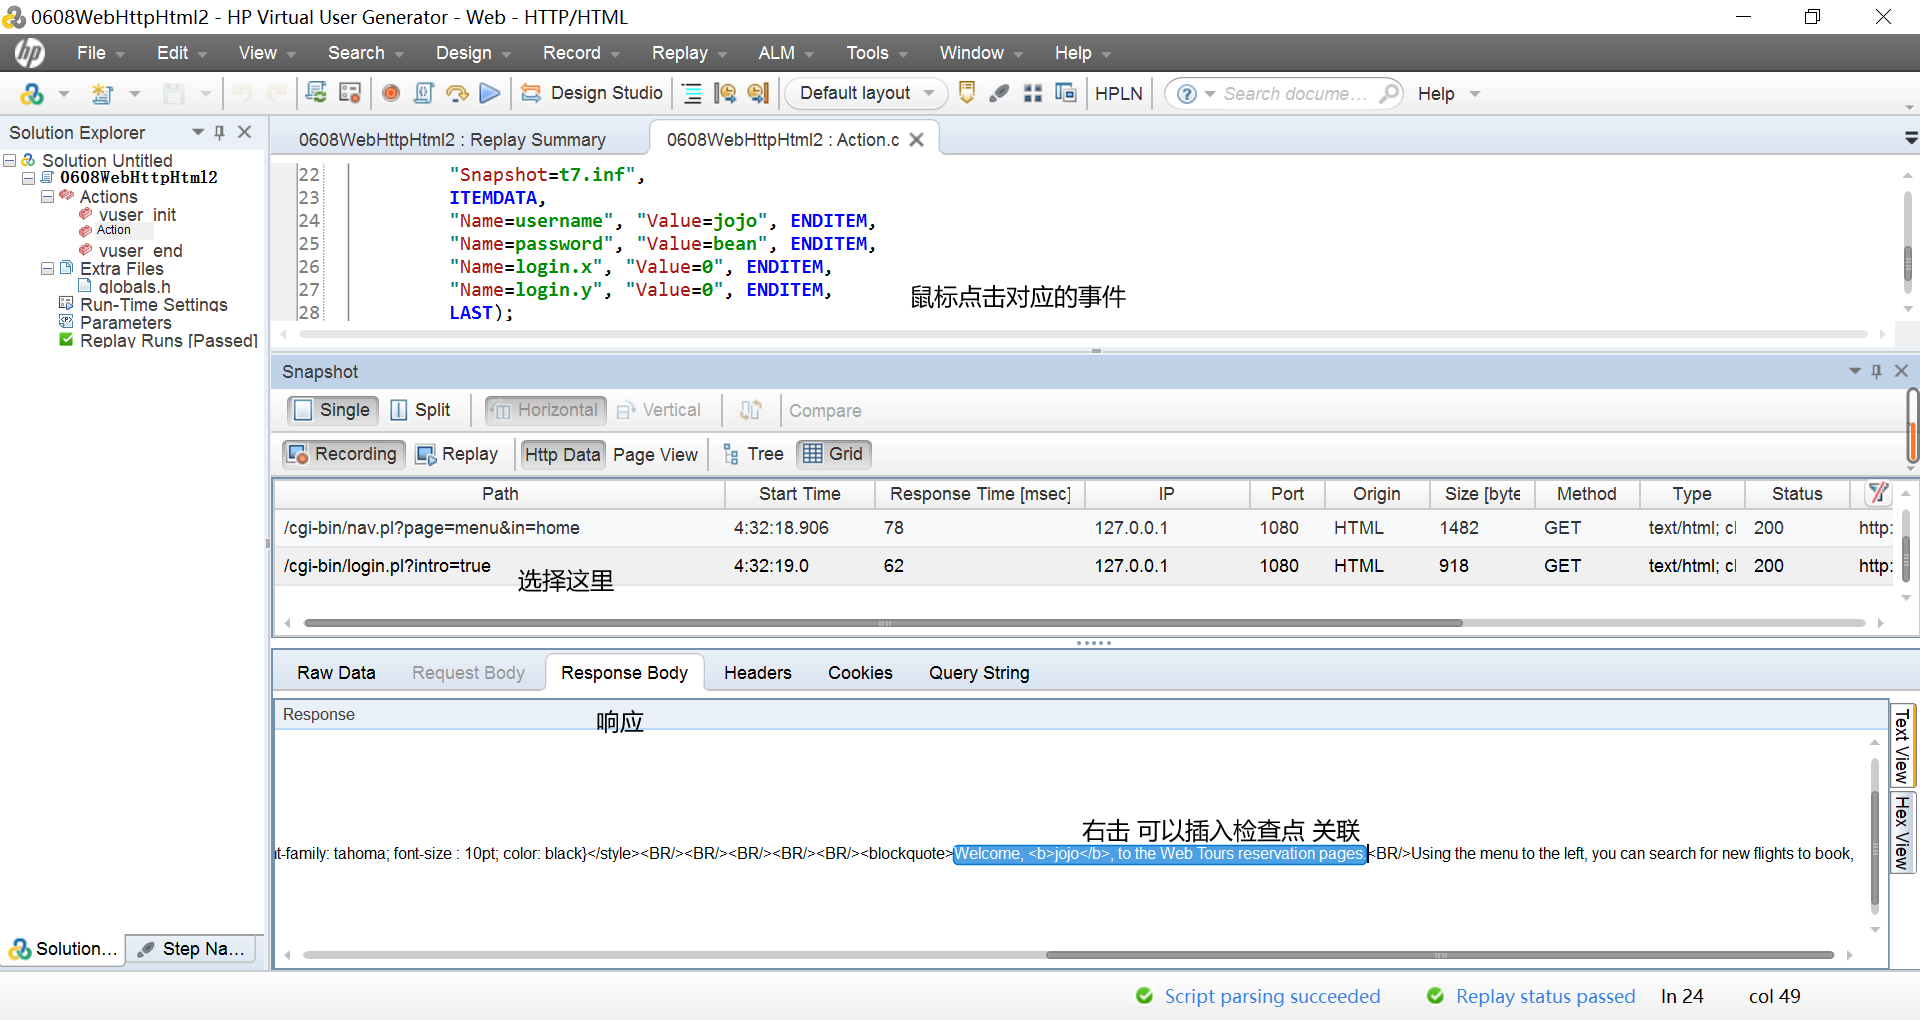
Task: Click the blue Replay play icon
Action: coord(490,93)
